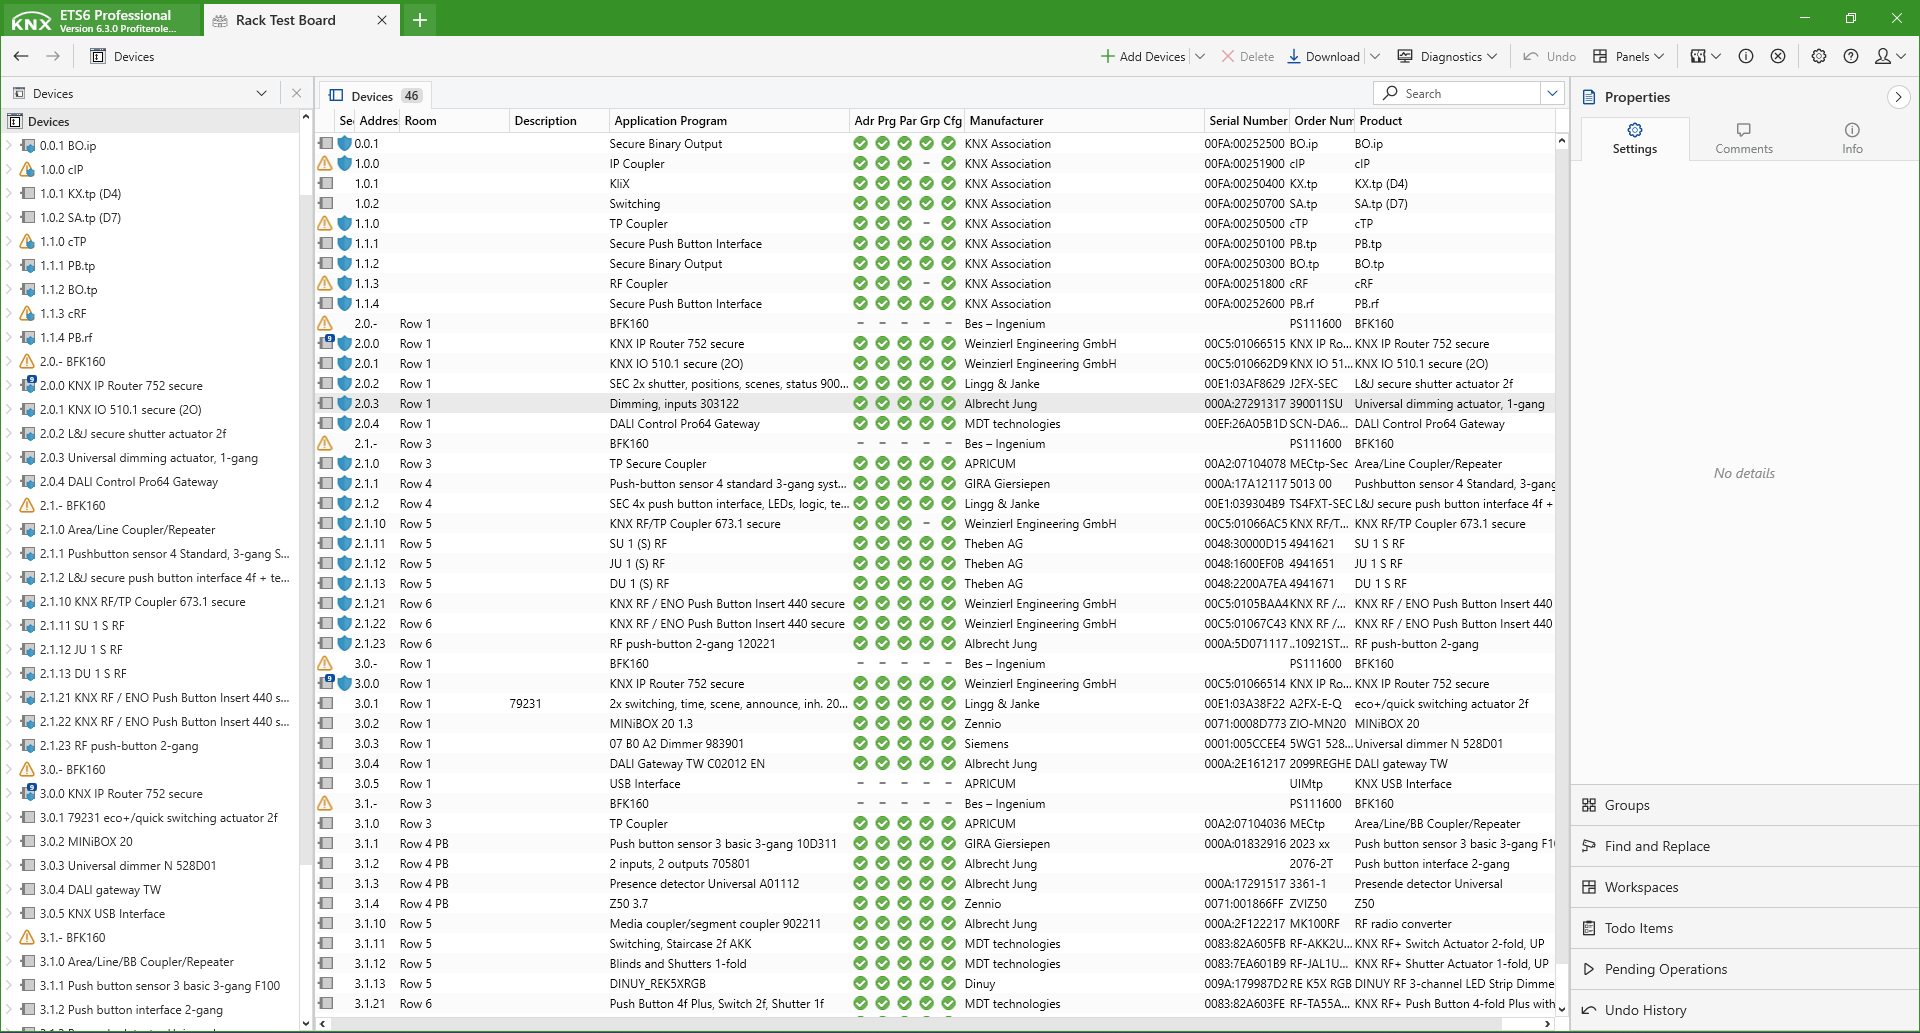
Task: Click the Delete button
Action: point(1248,56)
